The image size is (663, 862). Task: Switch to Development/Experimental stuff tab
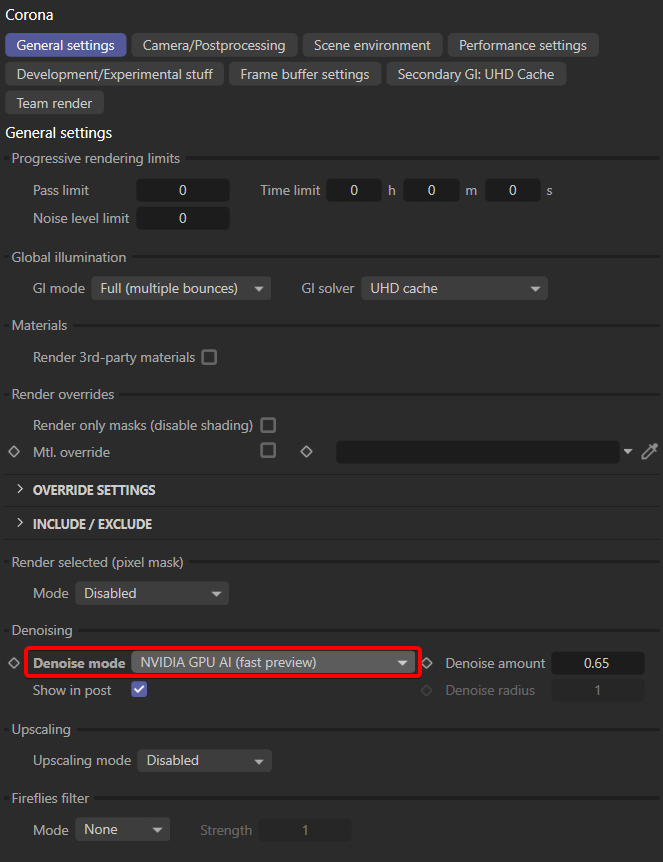point(114,74)
